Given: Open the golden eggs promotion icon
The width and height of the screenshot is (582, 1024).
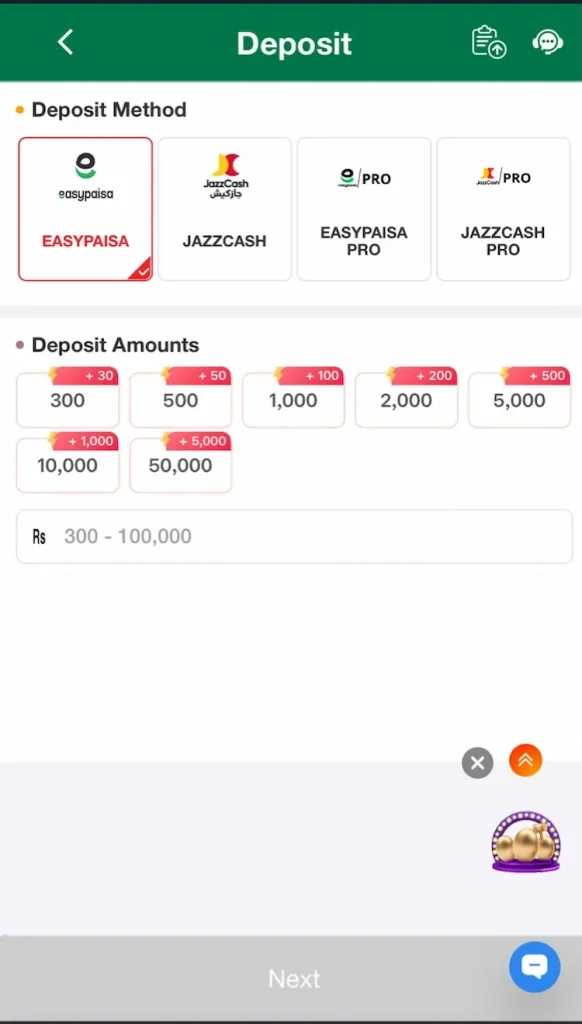Looking at the screenshot, I should [x=526, y=842].
